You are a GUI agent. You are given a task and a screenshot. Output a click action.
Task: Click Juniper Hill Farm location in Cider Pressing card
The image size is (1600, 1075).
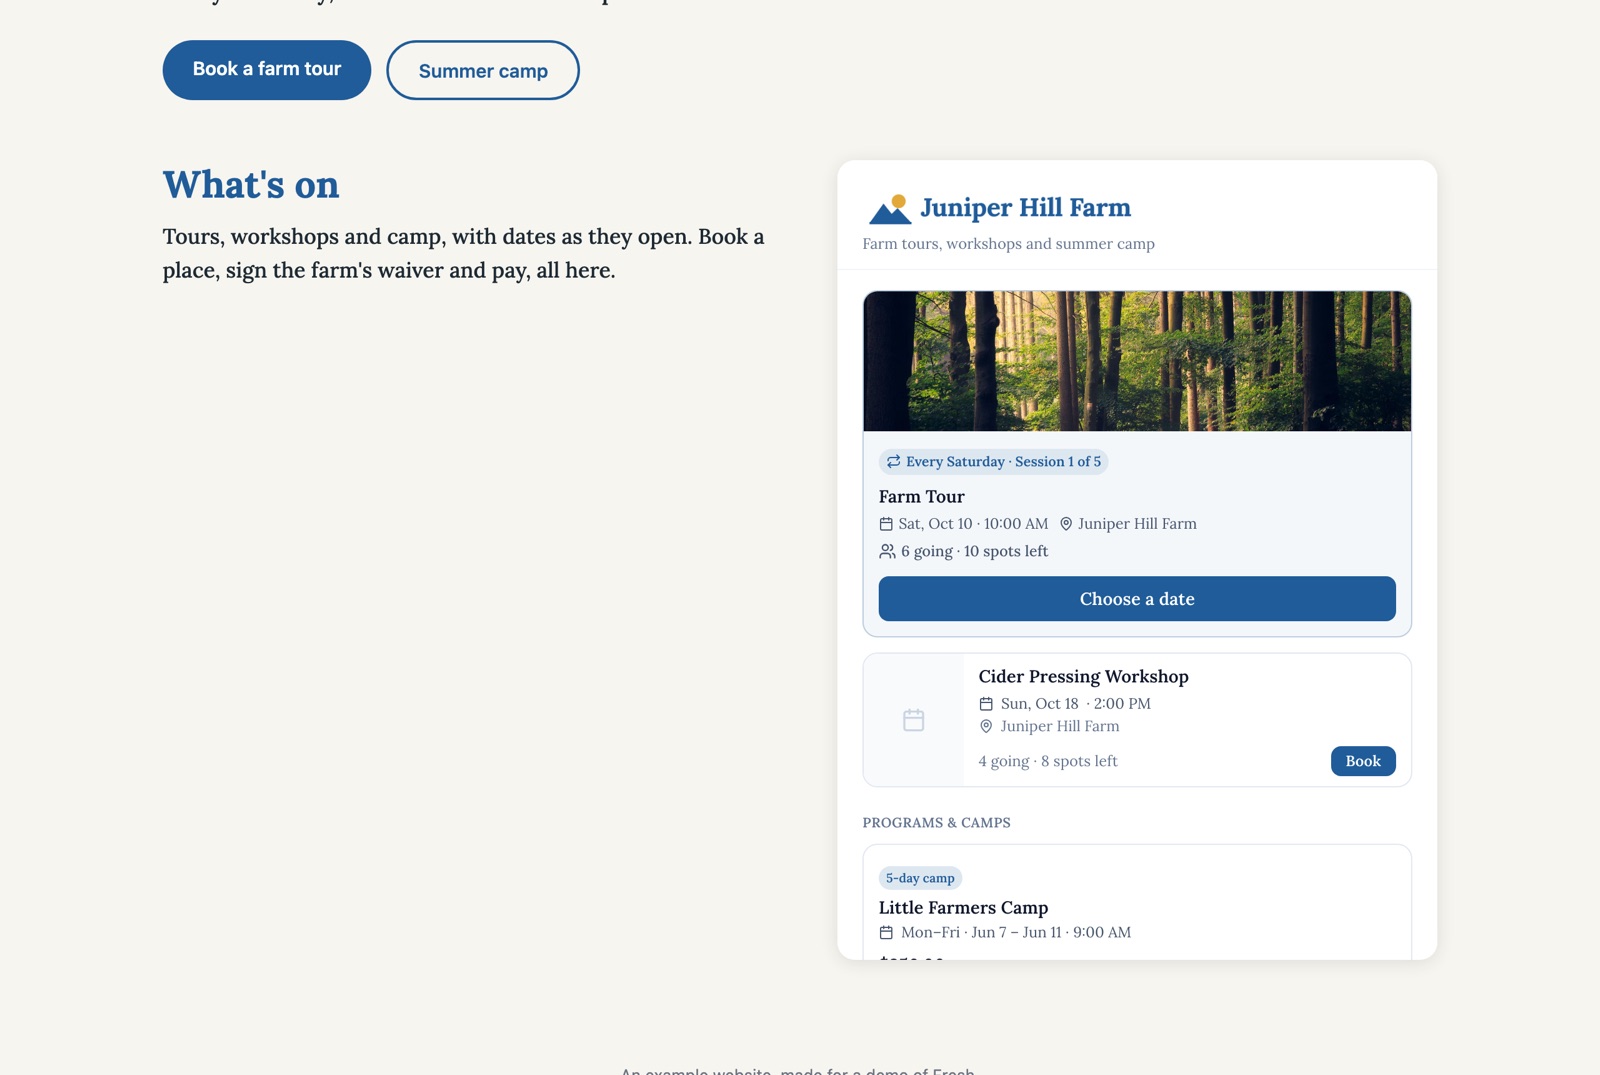(1060, 726)
